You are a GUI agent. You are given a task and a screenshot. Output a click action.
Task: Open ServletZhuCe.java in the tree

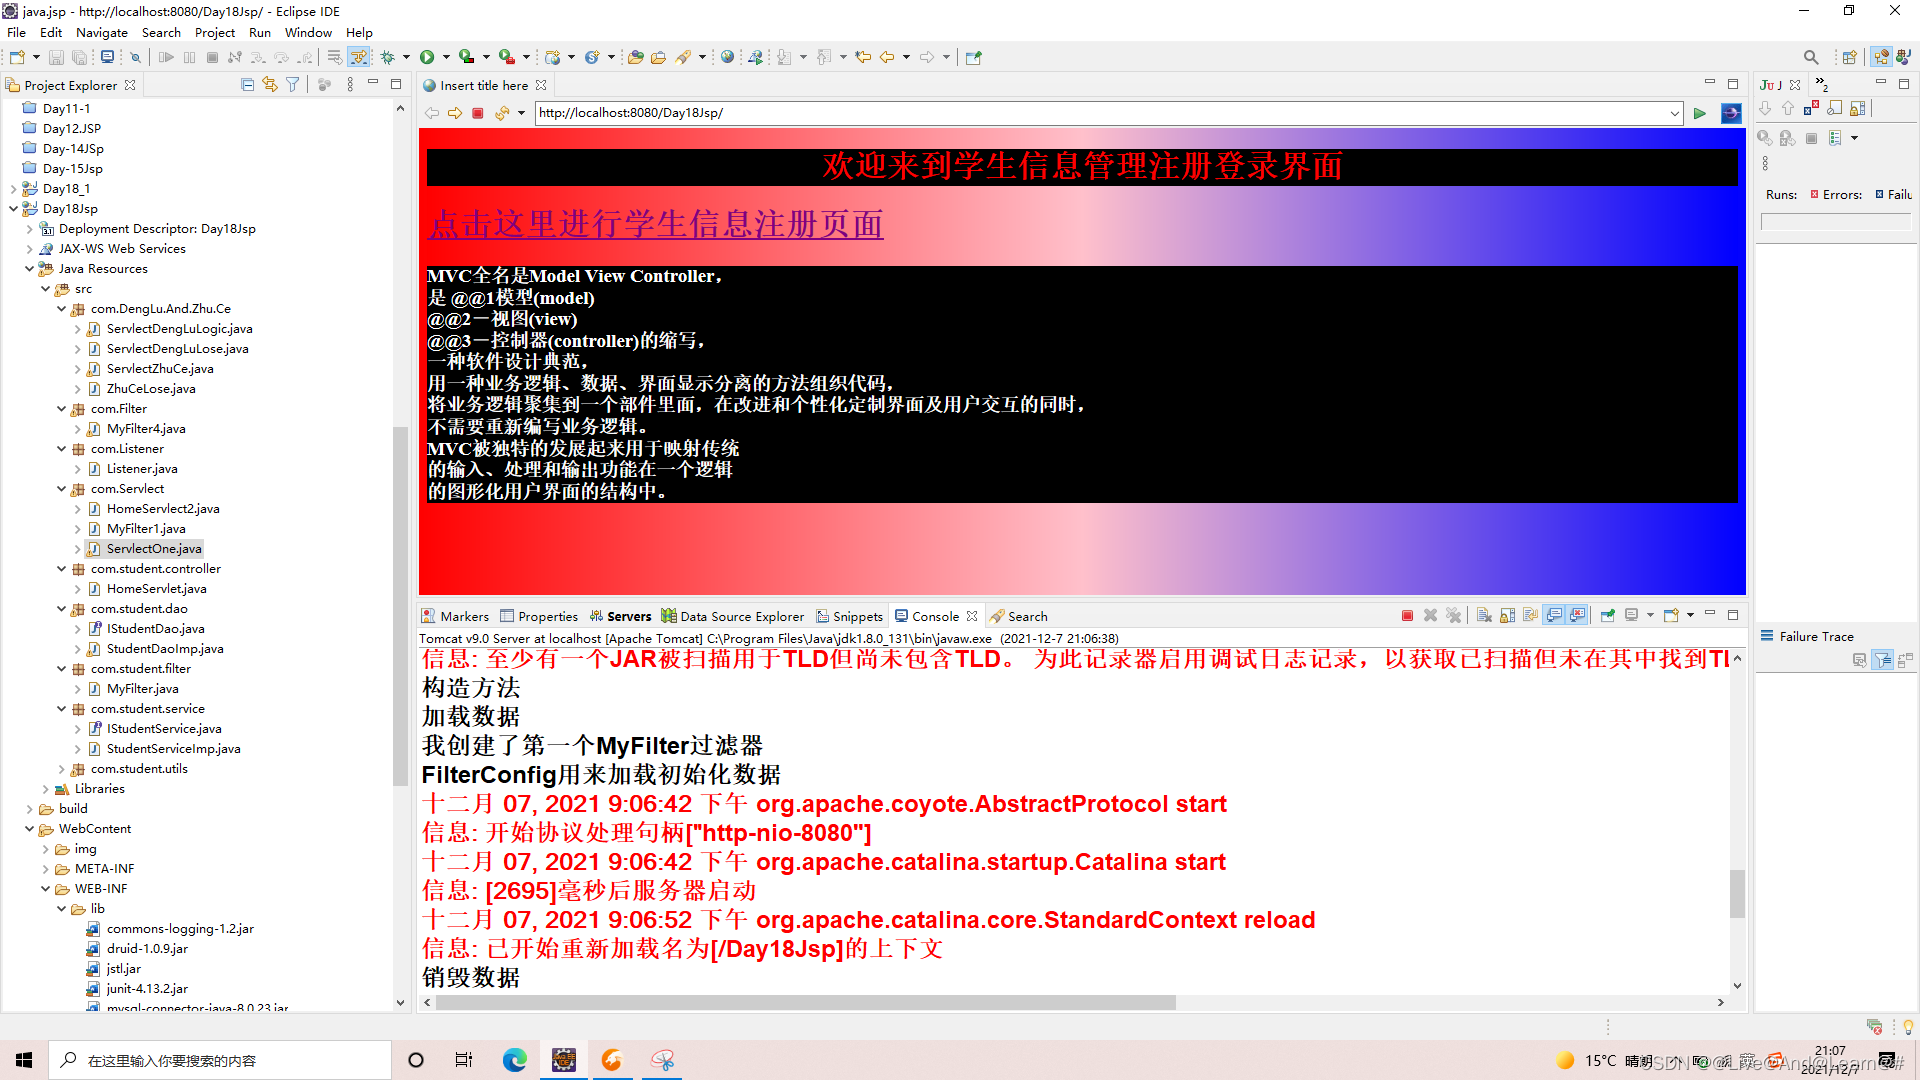(x=159, y=369)
